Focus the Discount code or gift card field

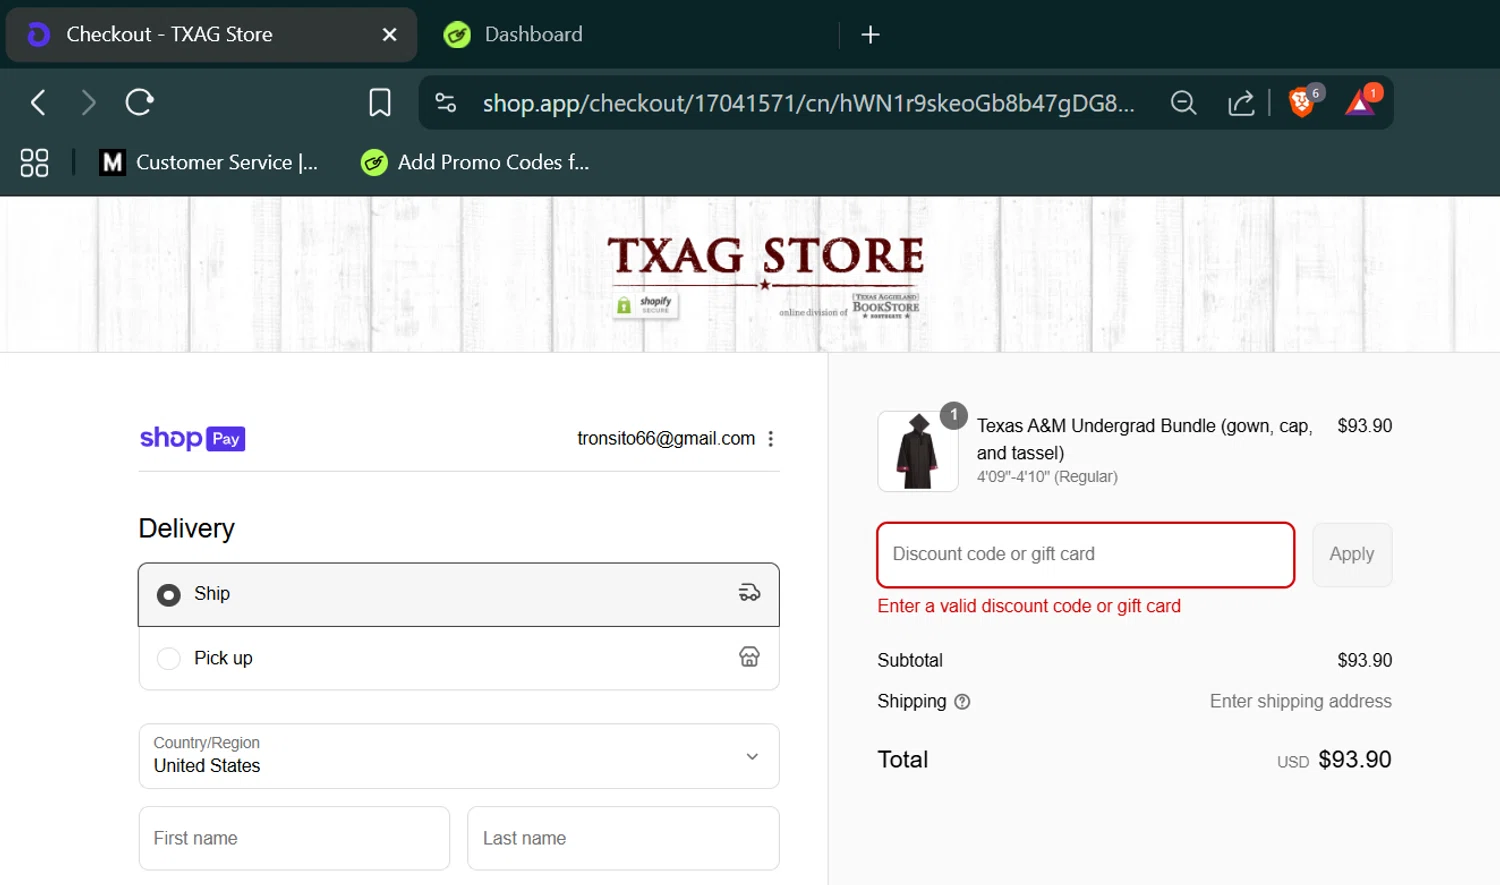tap(1086, 555)
